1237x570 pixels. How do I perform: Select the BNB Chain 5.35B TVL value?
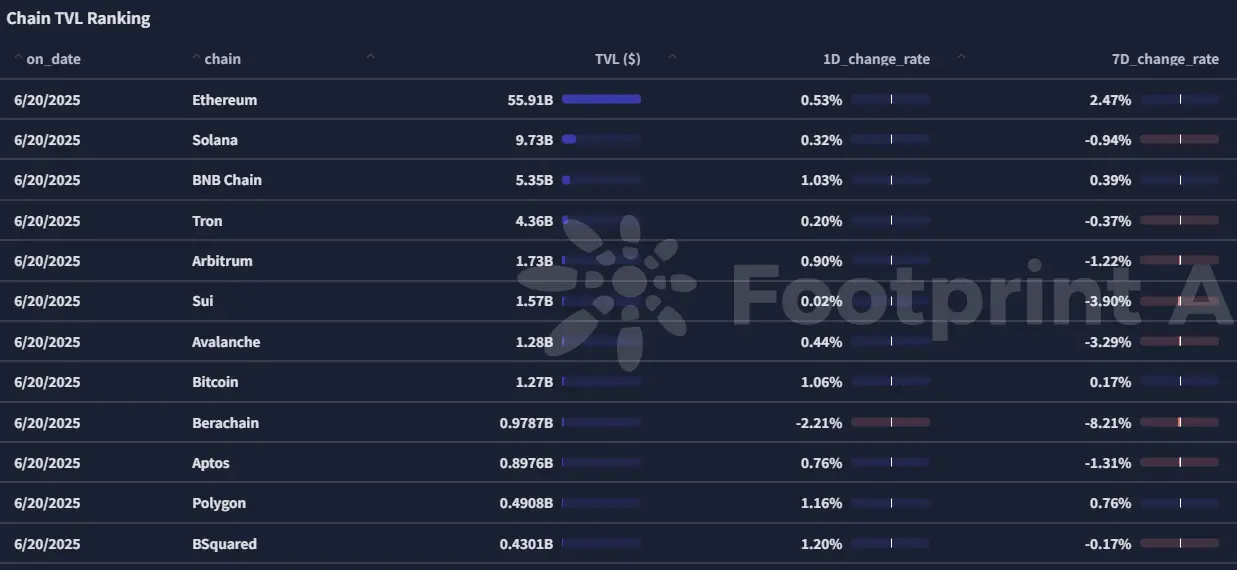tap(534, 180)
